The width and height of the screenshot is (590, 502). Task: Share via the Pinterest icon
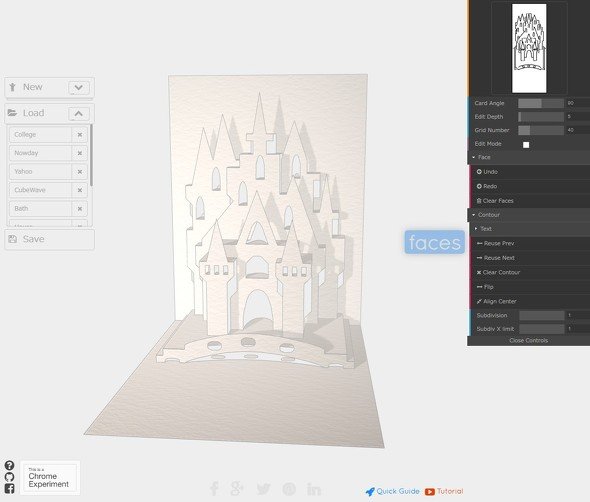pos(289,489)
